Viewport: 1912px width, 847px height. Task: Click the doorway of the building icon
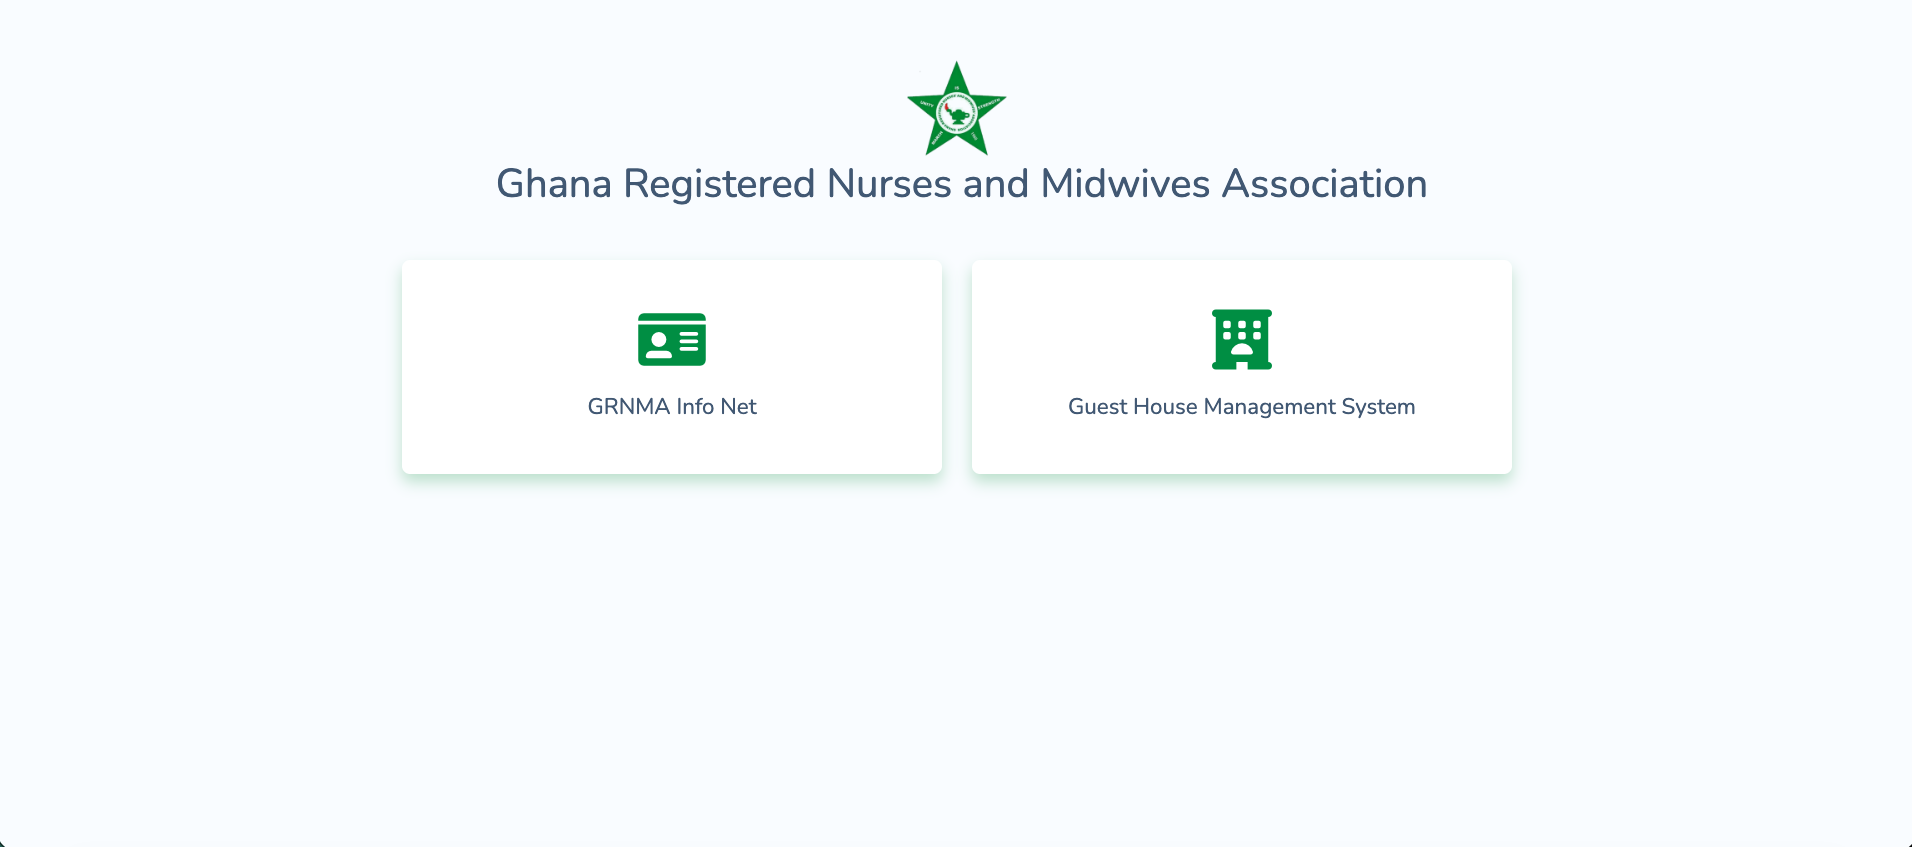point(1241,362)
